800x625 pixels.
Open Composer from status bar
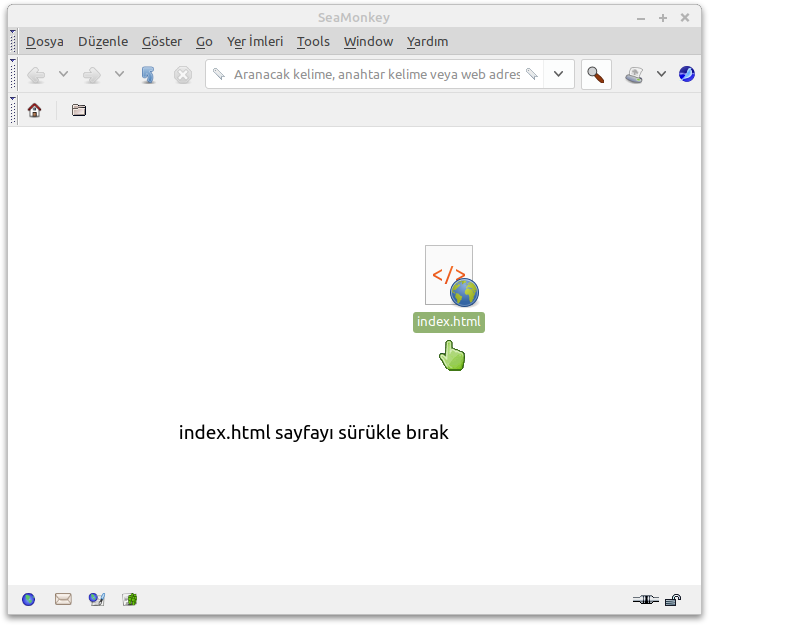click(97, 599)
